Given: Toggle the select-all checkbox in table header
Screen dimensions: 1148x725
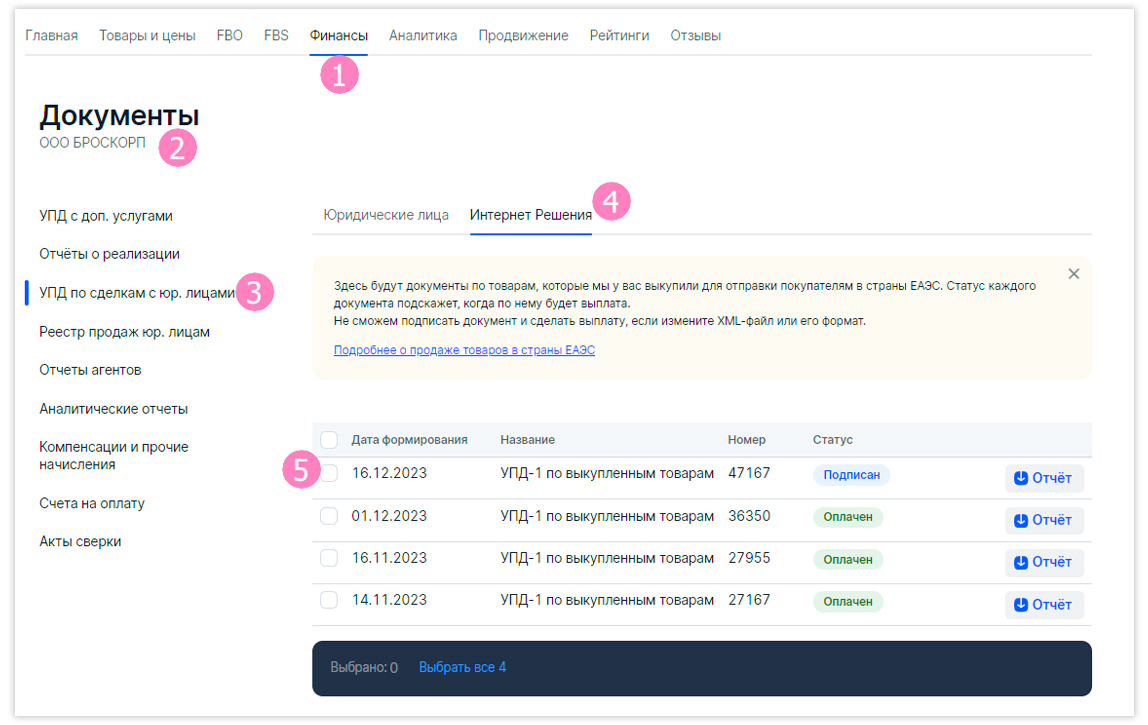Looking at the screenshot, I should point(329,440).
